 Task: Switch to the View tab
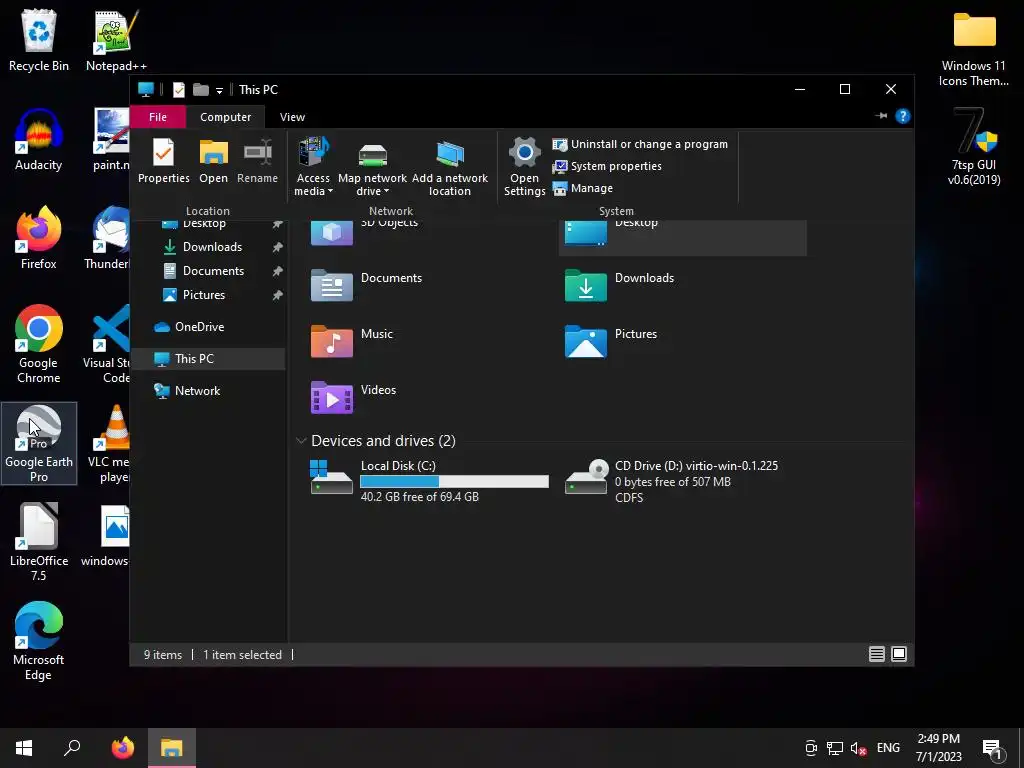(292, 117)
